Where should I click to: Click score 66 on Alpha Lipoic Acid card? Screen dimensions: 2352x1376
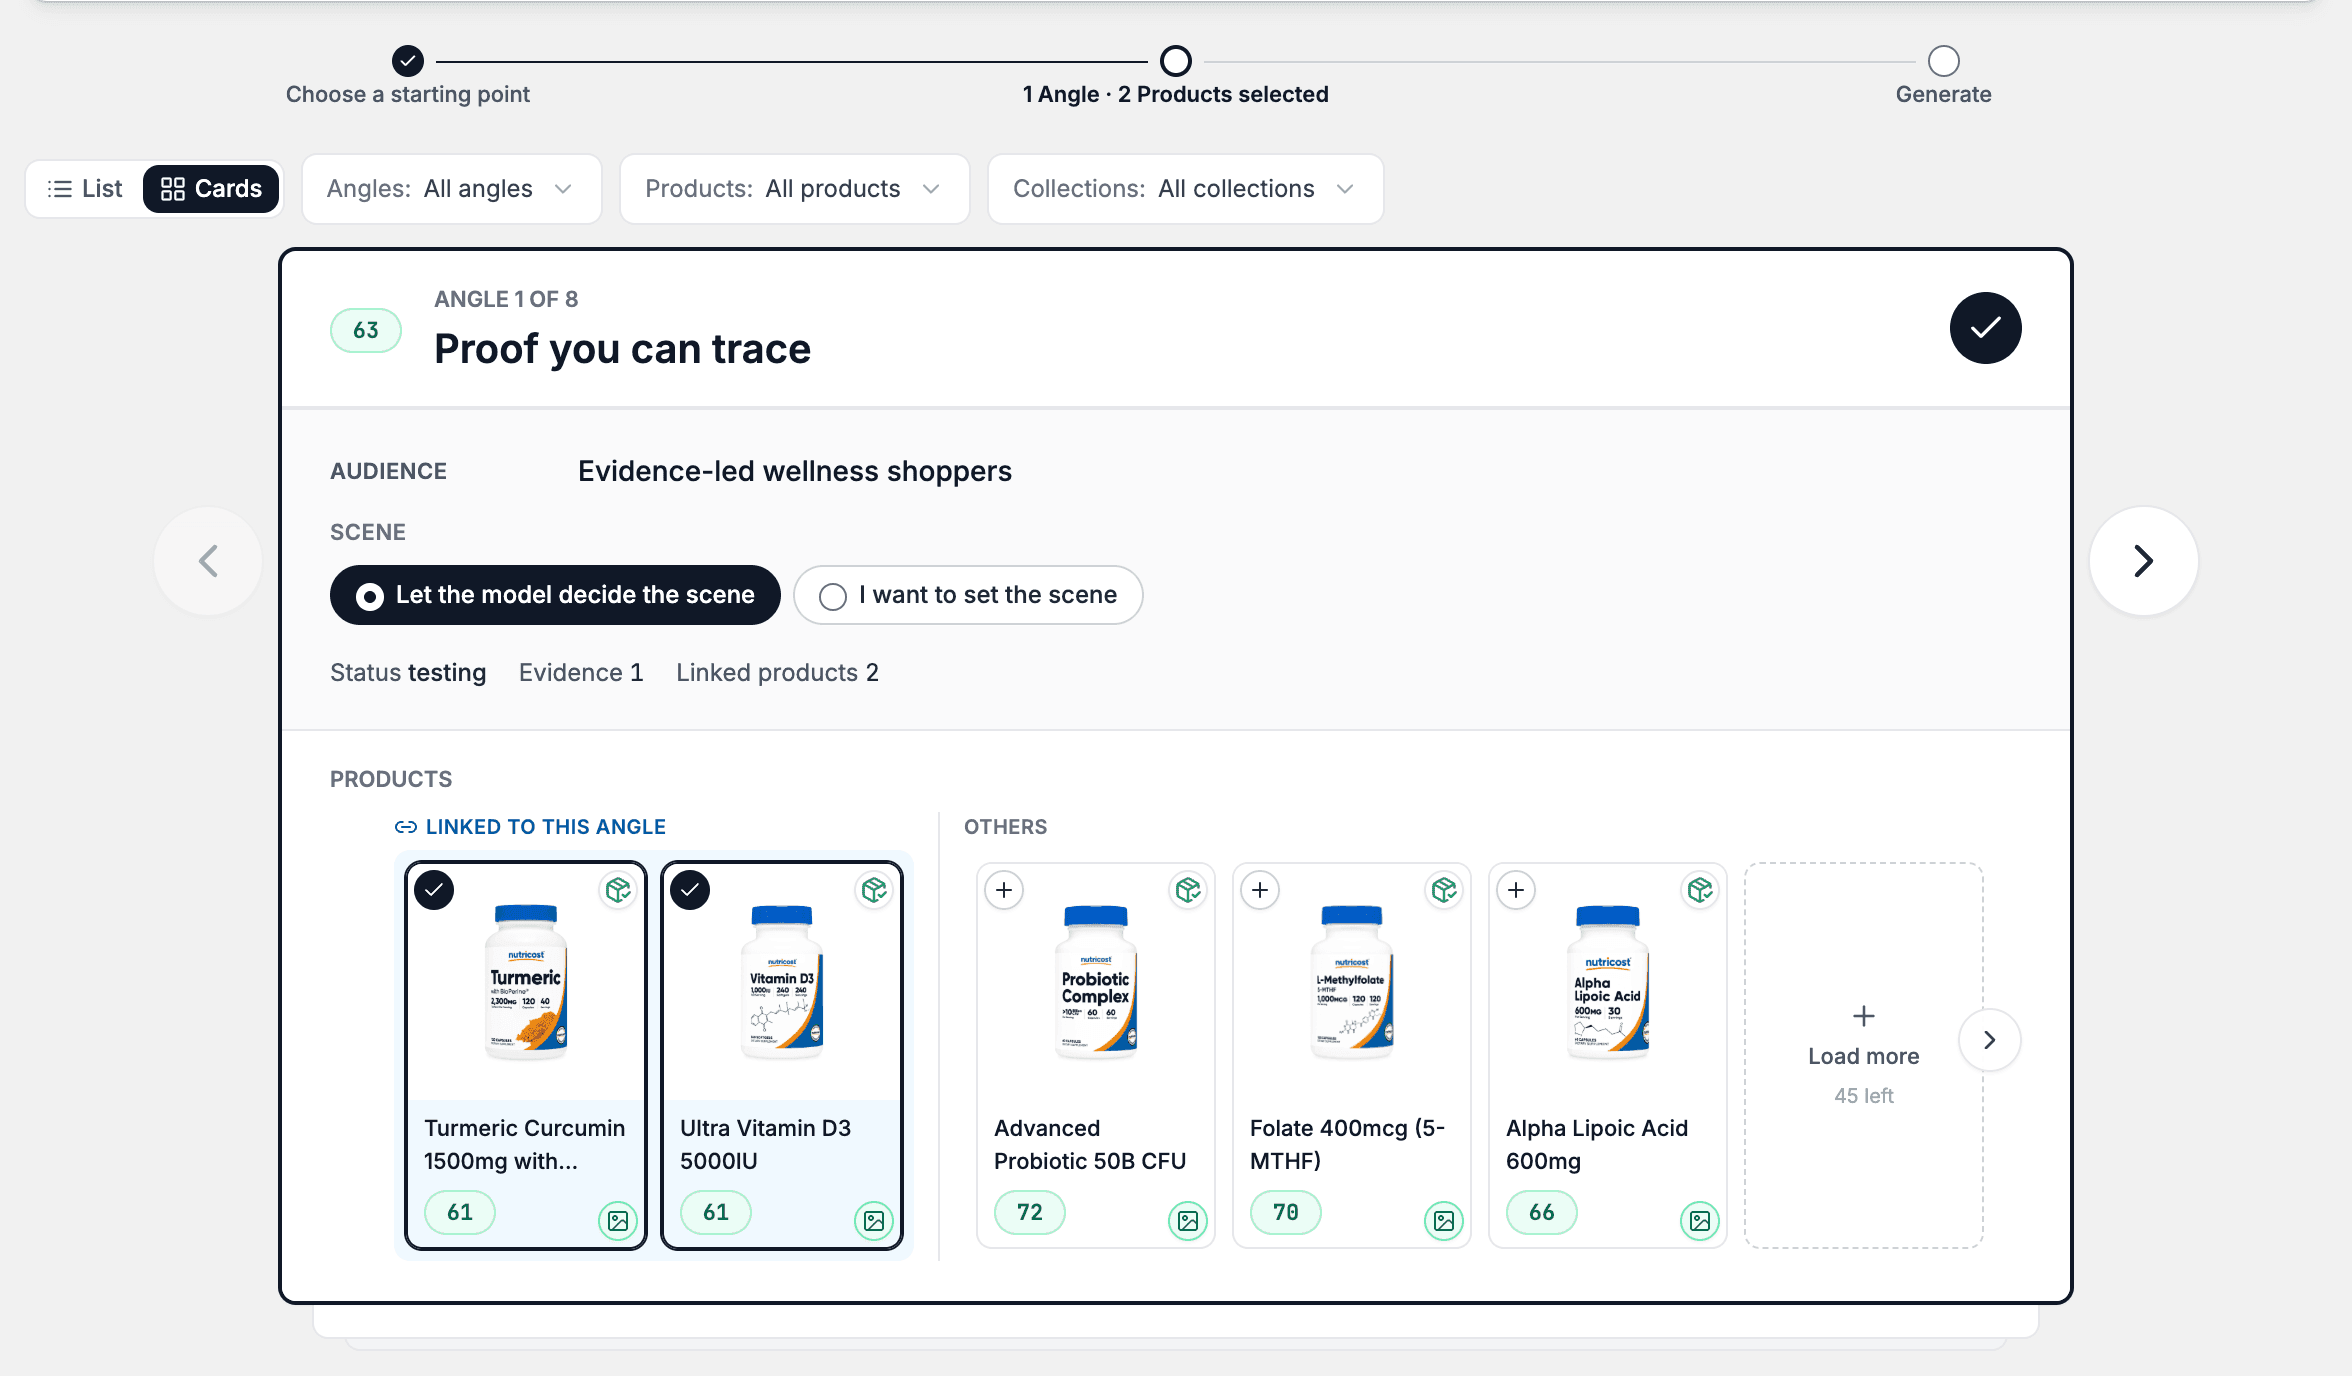[x=1542, y=1212]
